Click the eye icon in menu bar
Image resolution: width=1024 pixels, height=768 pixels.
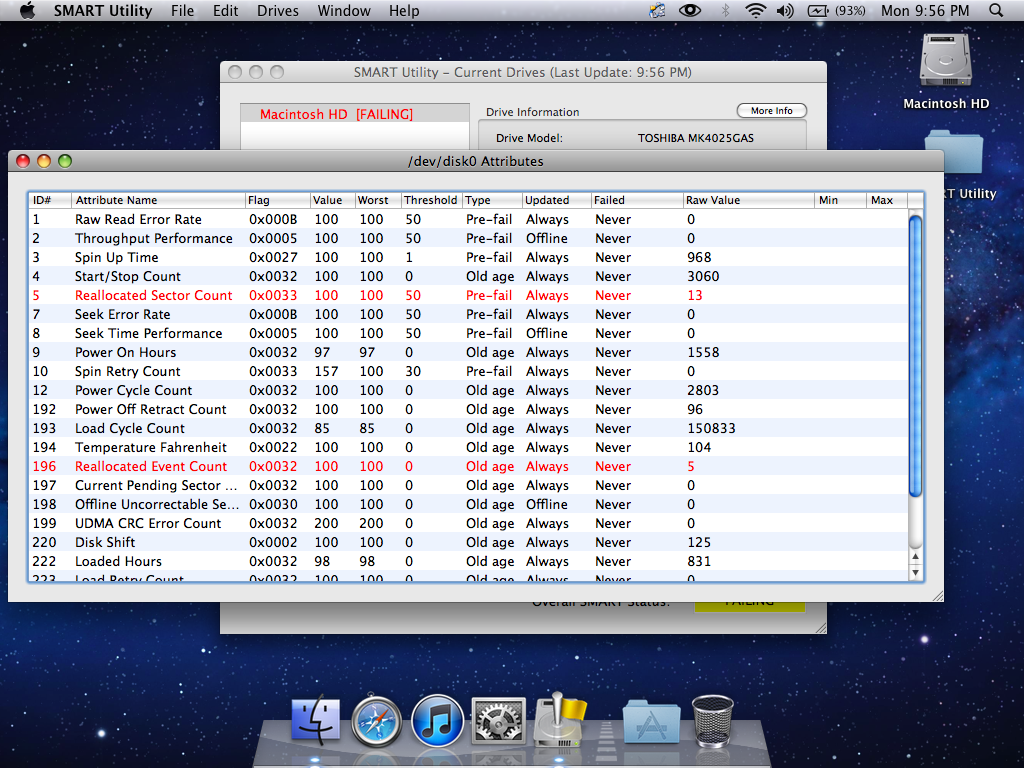pos(690,10)
